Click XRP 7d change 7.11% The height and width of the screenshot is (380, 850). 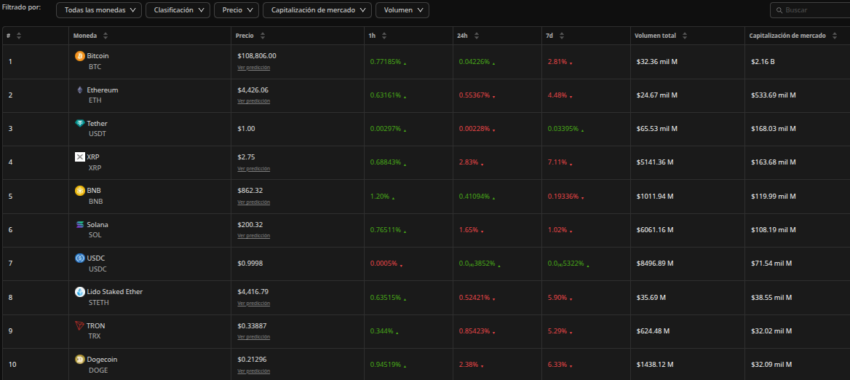[557, 163]
